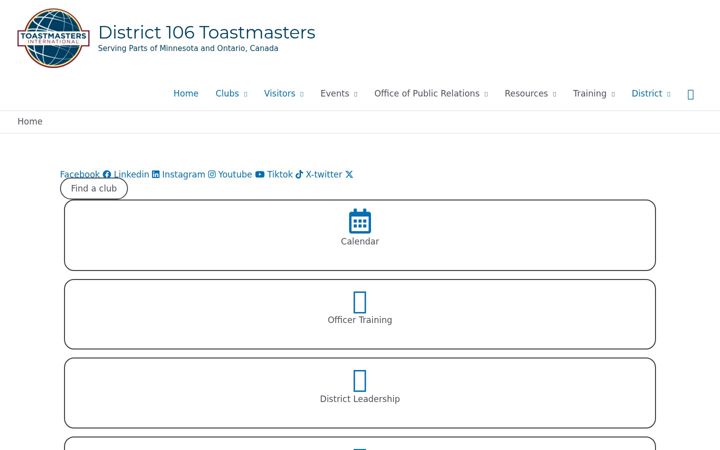Screen dimensions: 720x450
Task: Open the Training menu item
Action: click(590, 93)
